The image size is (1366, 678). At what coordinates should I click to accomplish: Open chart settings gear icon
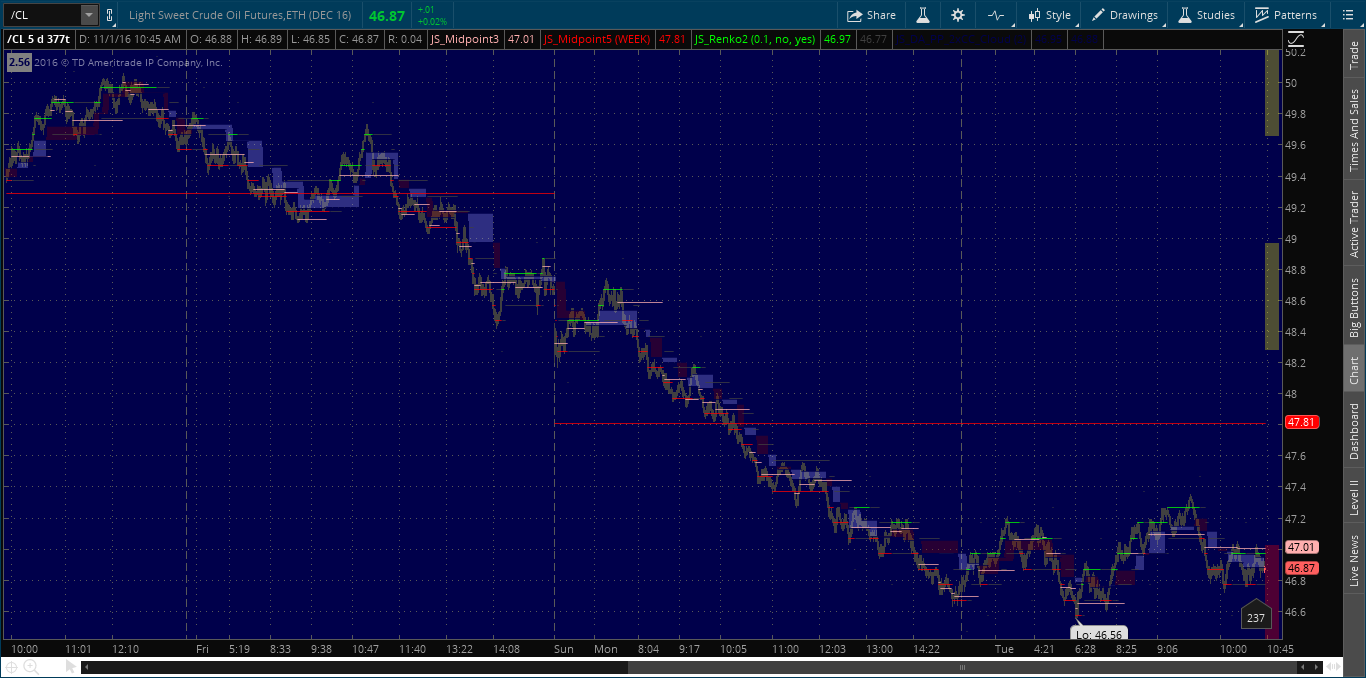[x=958, y=15]
